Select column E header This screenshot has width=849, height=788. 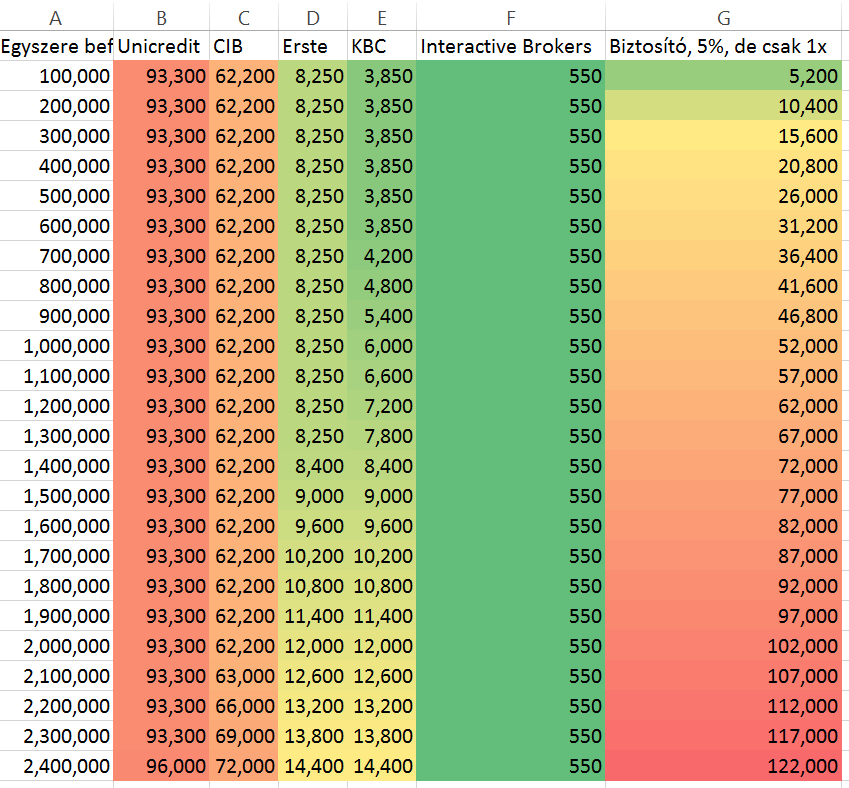(382, 17)
